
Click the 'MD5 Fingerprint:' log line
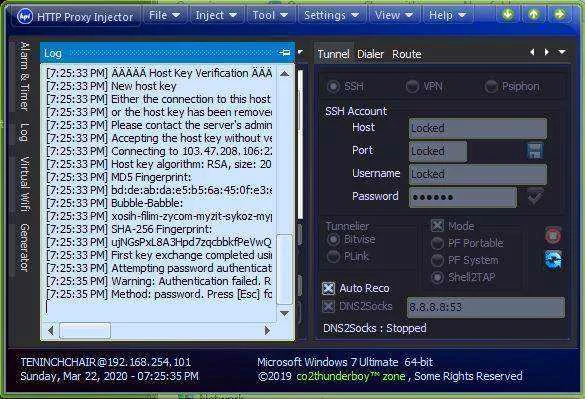click(x=119, y=177)
